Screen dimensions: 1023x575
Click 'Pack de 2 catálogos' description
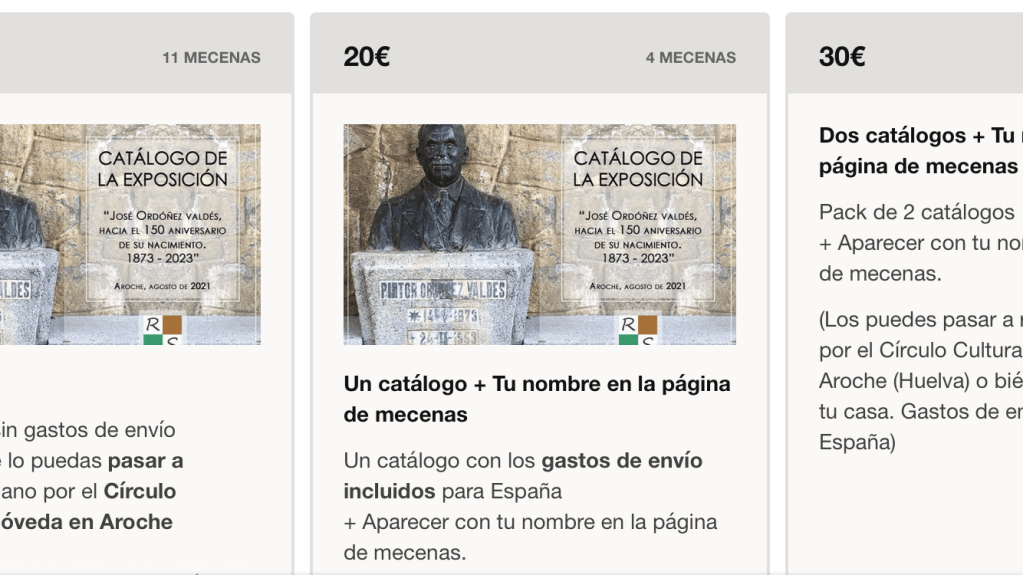coord(917,212)
